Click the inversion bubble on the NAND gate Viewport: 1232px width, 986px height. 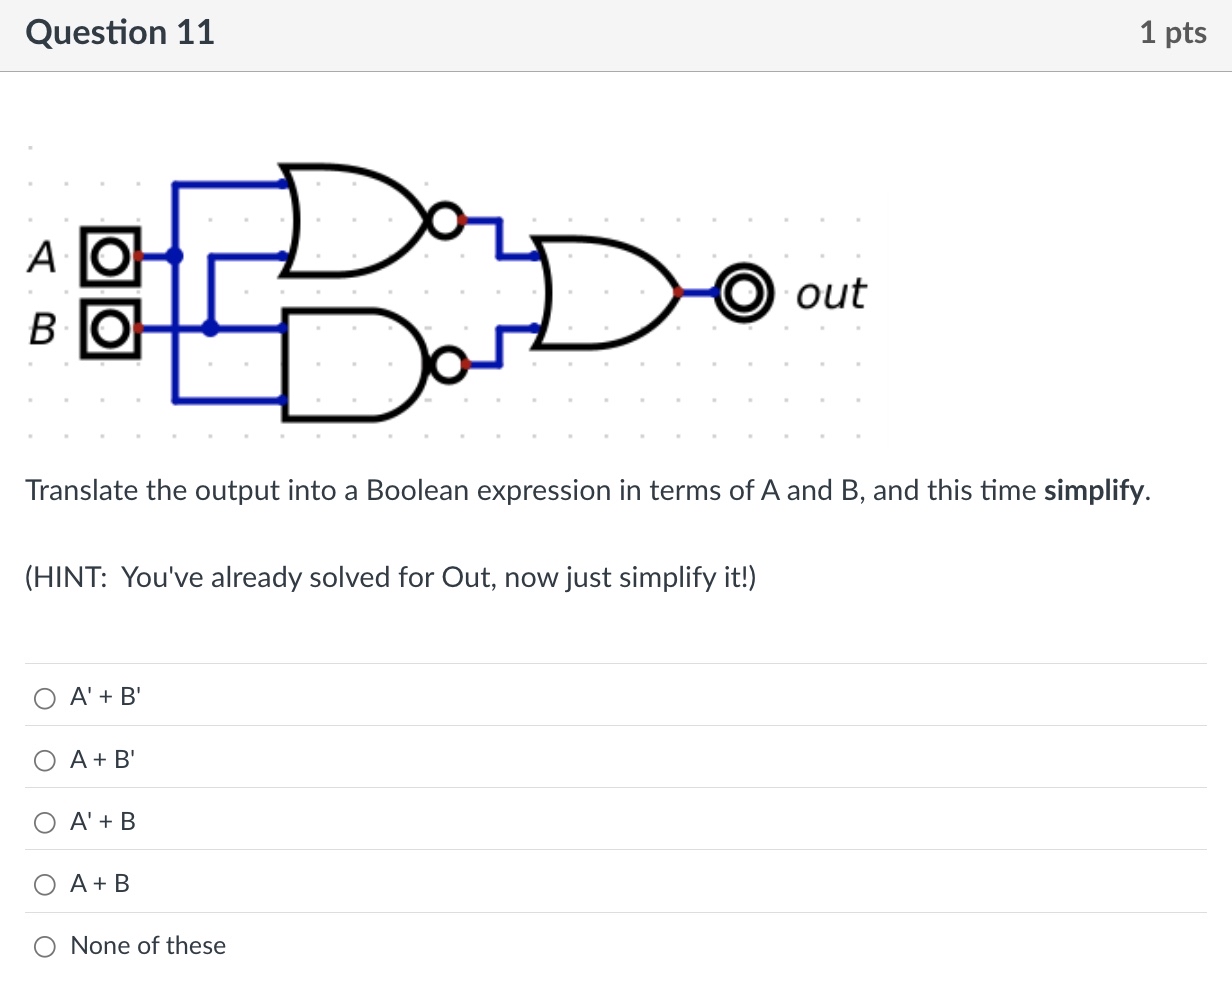pyautogui.click(x=449, y=365)
